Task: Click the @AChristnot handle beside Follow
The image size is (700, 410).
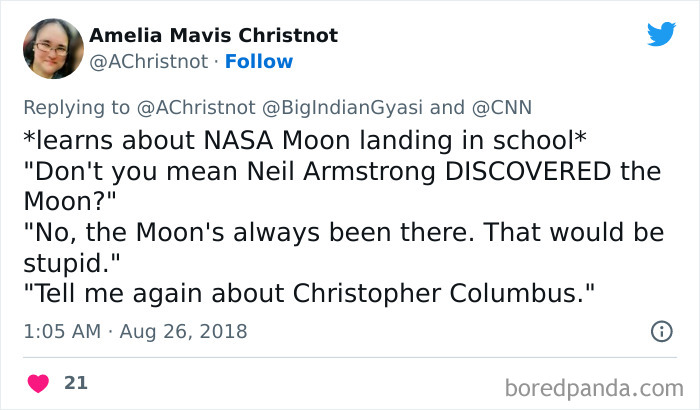Action: (151, 62)
